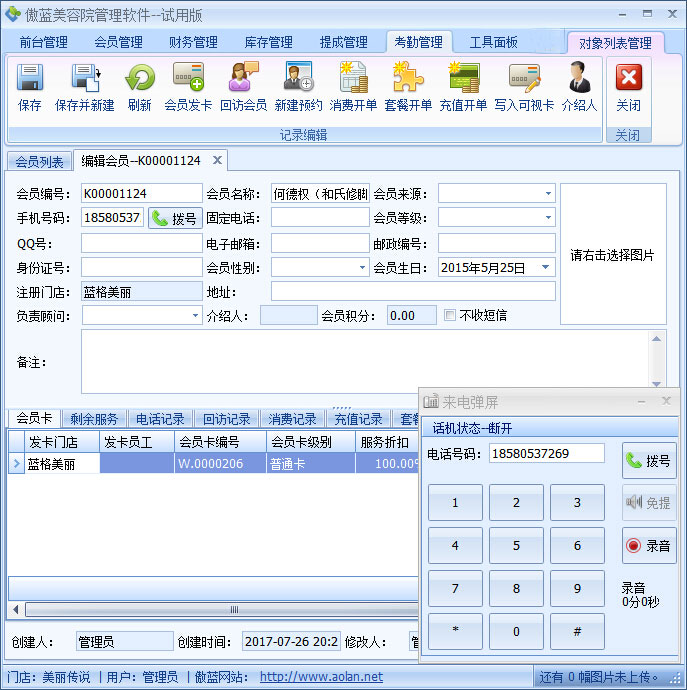Click 保存并新建 save-and-new icon
The image size is (687, 690).
[x=85, y=78]
